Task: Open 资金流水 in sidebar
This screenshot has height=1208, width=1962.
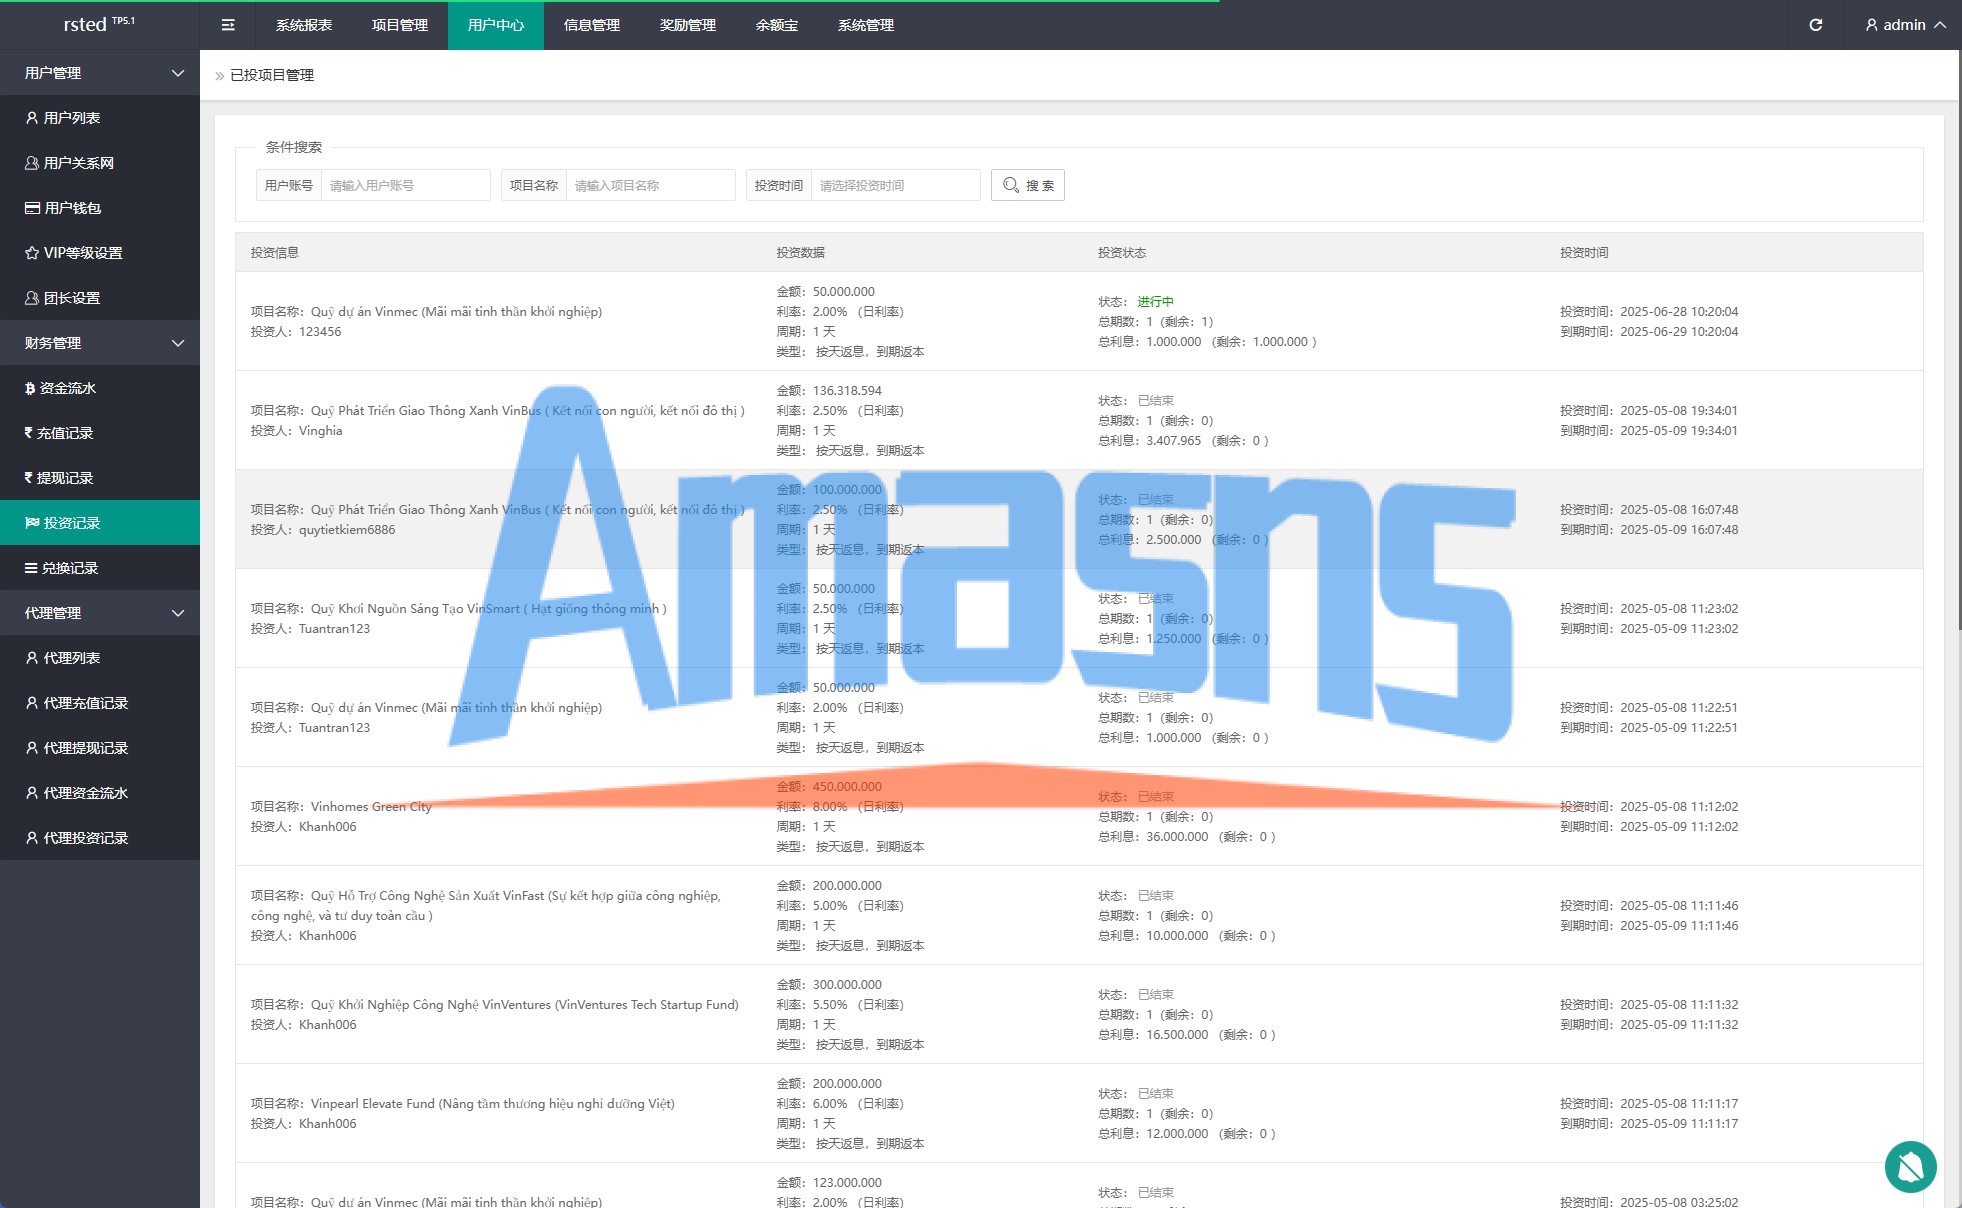Action: click(x=67, y=388)
